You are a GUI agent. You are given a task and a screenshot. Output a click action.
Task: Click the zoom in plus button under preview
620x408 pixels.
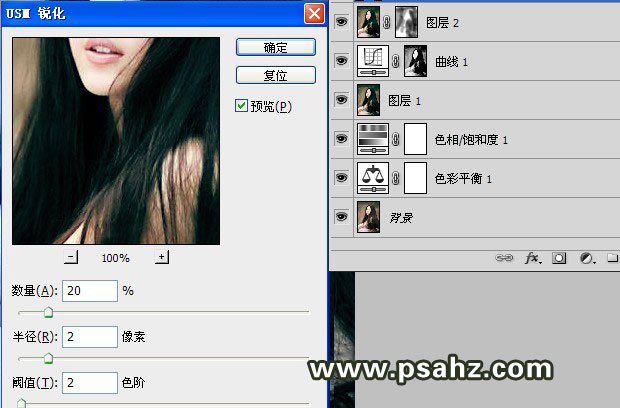161,257
